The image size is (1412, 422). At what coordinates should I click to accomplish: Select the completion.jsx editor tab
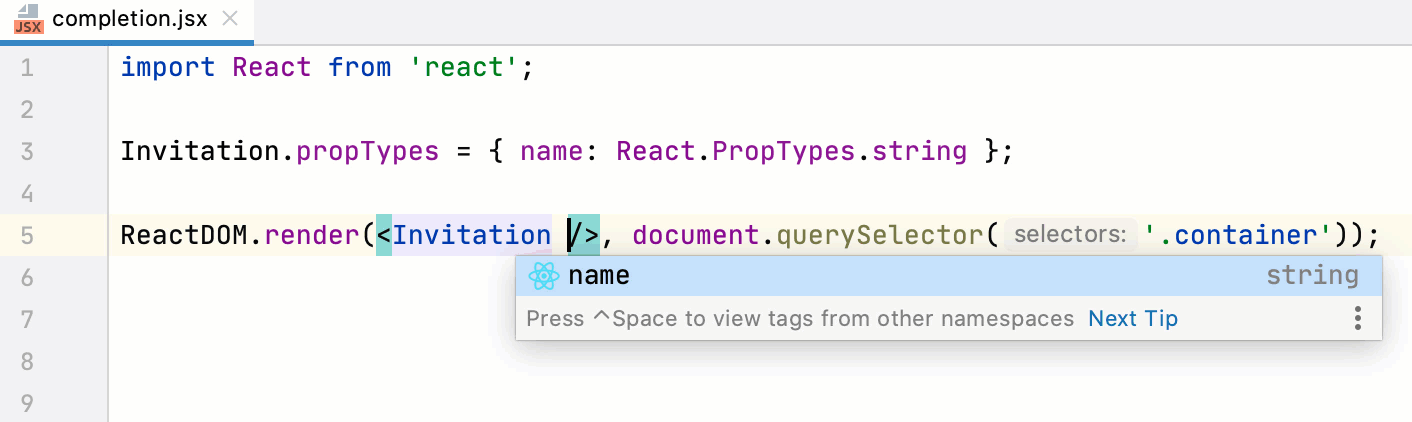[x=130, y=19]
